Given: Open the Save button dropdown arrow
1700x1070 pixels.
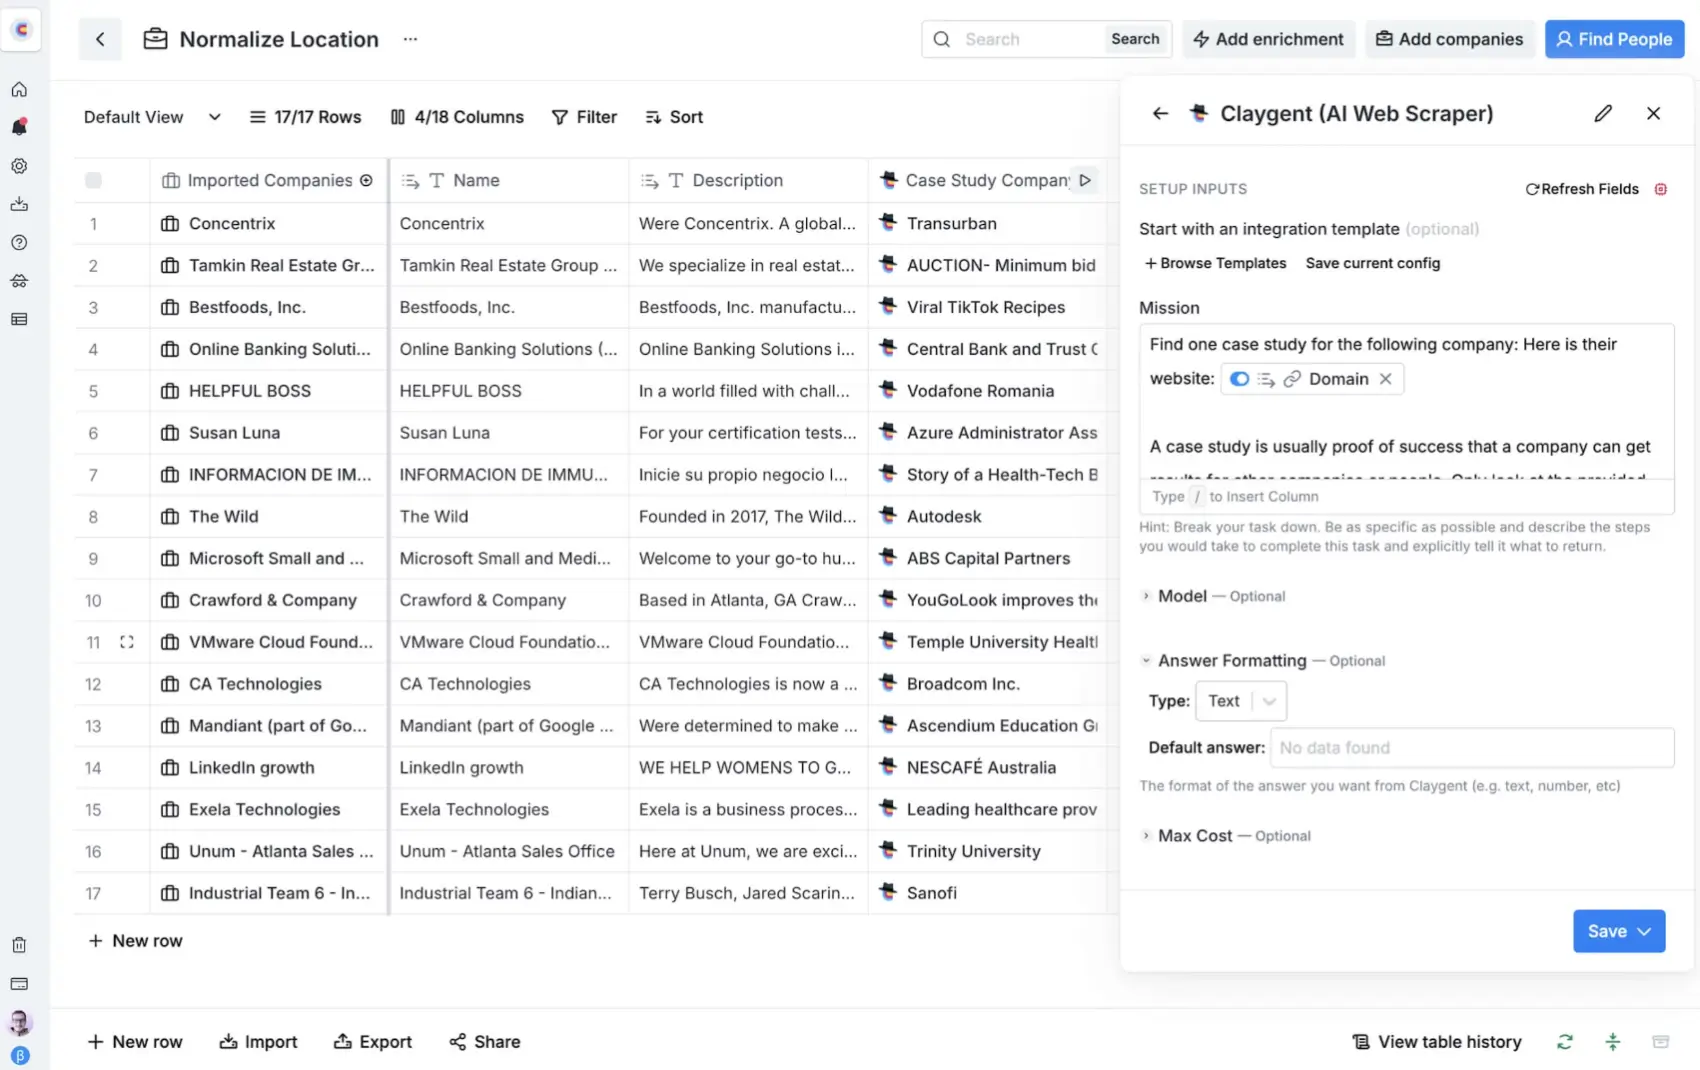Looking at the screenshot, I should (1645, 931).
